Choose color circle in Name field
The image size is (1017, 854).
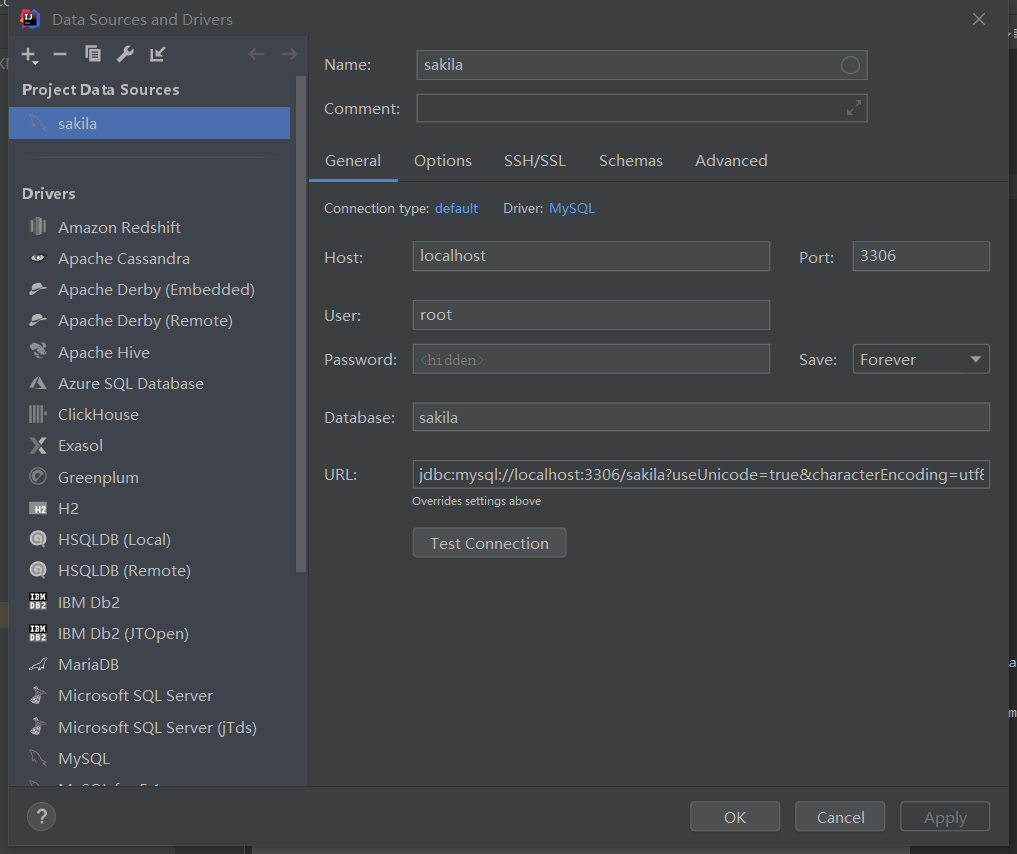click(x=850, y=65)
